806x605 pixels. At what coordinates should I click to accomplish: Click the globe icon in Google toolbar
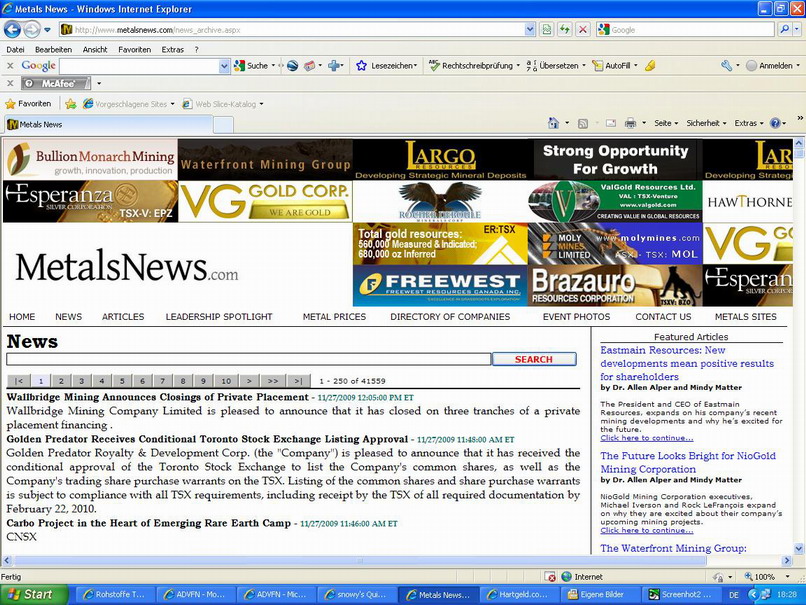292,66
